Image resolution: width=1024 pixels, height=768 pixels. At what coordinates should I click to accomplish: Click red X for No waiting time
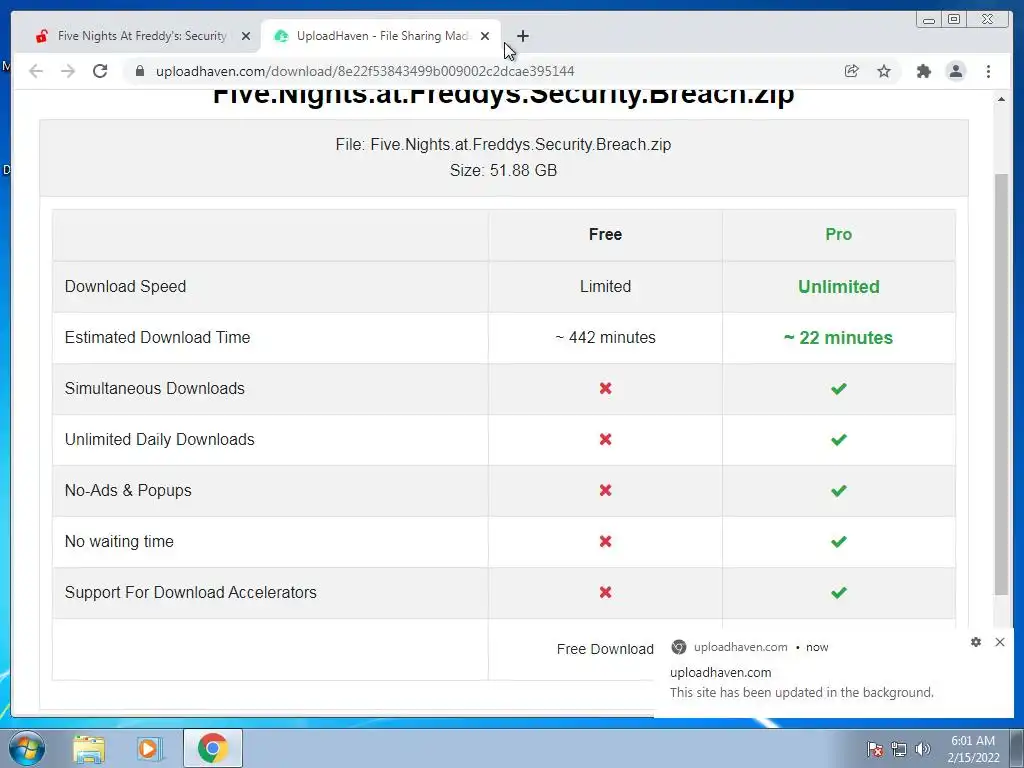point(605,541)
